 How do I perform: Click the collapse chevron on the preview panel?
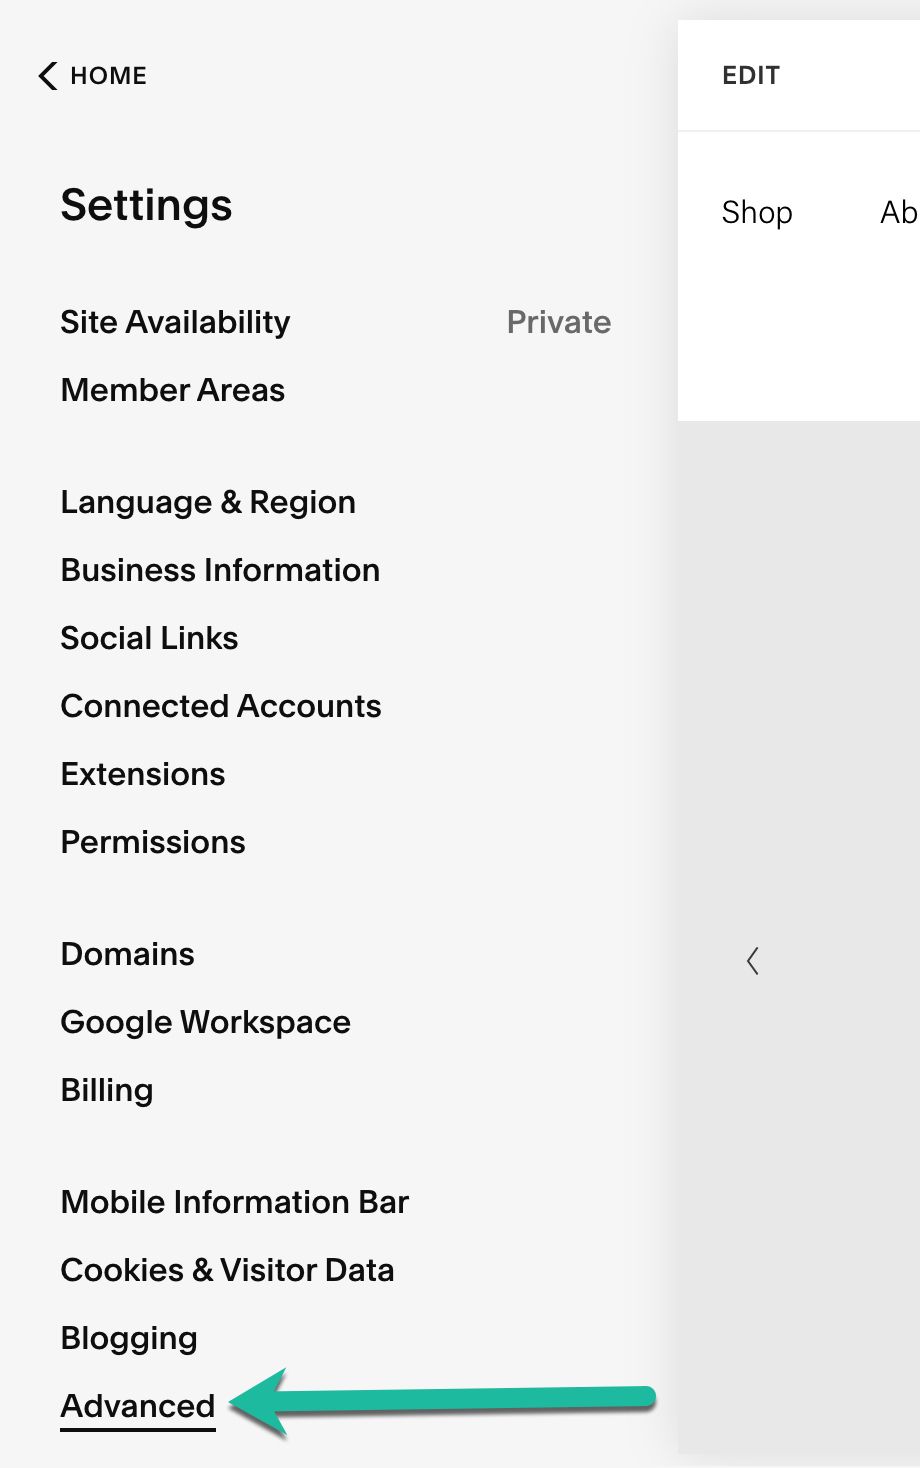click(x=753, y=960)
